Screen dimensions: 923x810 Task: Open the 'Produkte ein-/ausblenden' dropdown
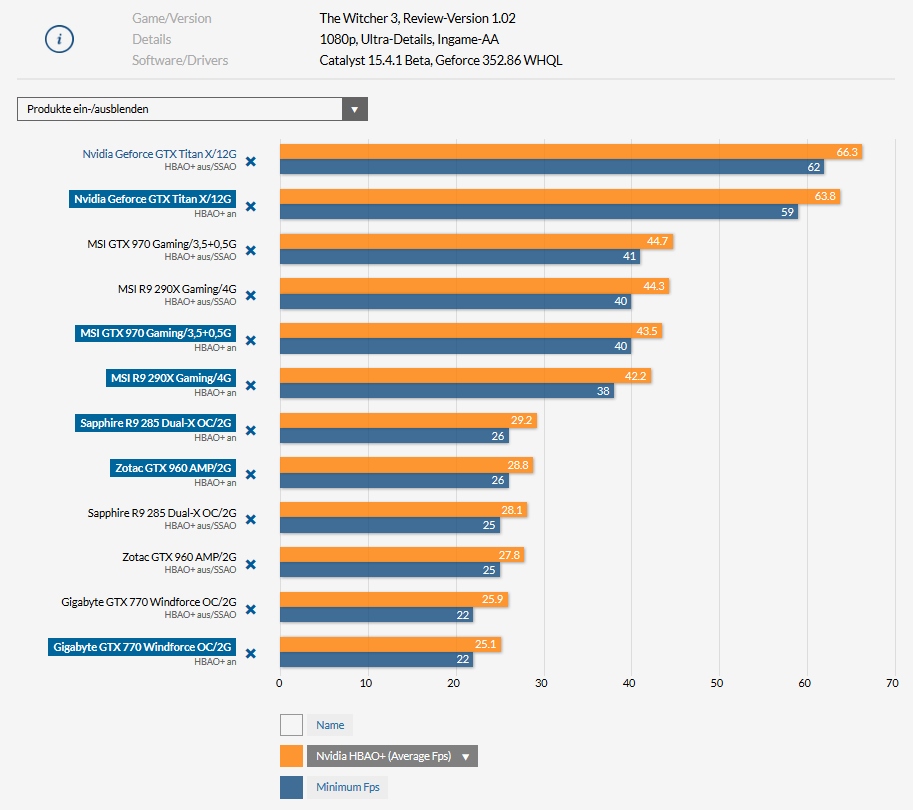pyautogui.click(x=192, y=109)
